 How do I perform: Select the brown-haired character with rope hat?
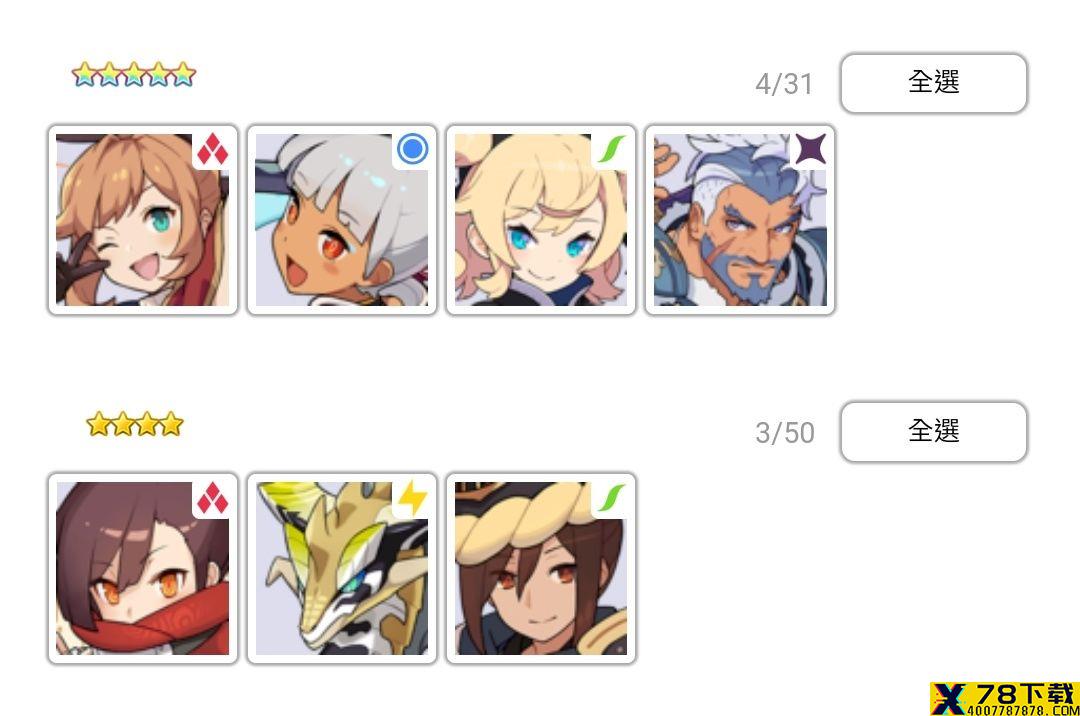(x=541, y=568)
